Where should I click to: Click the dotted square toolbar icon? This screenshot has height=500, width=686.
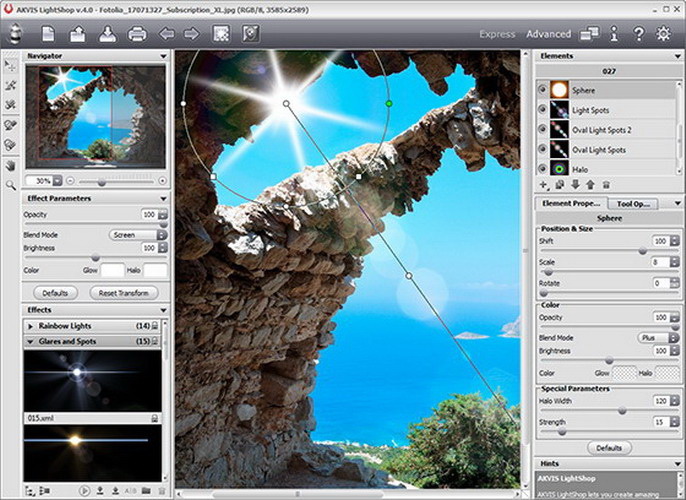221,34
